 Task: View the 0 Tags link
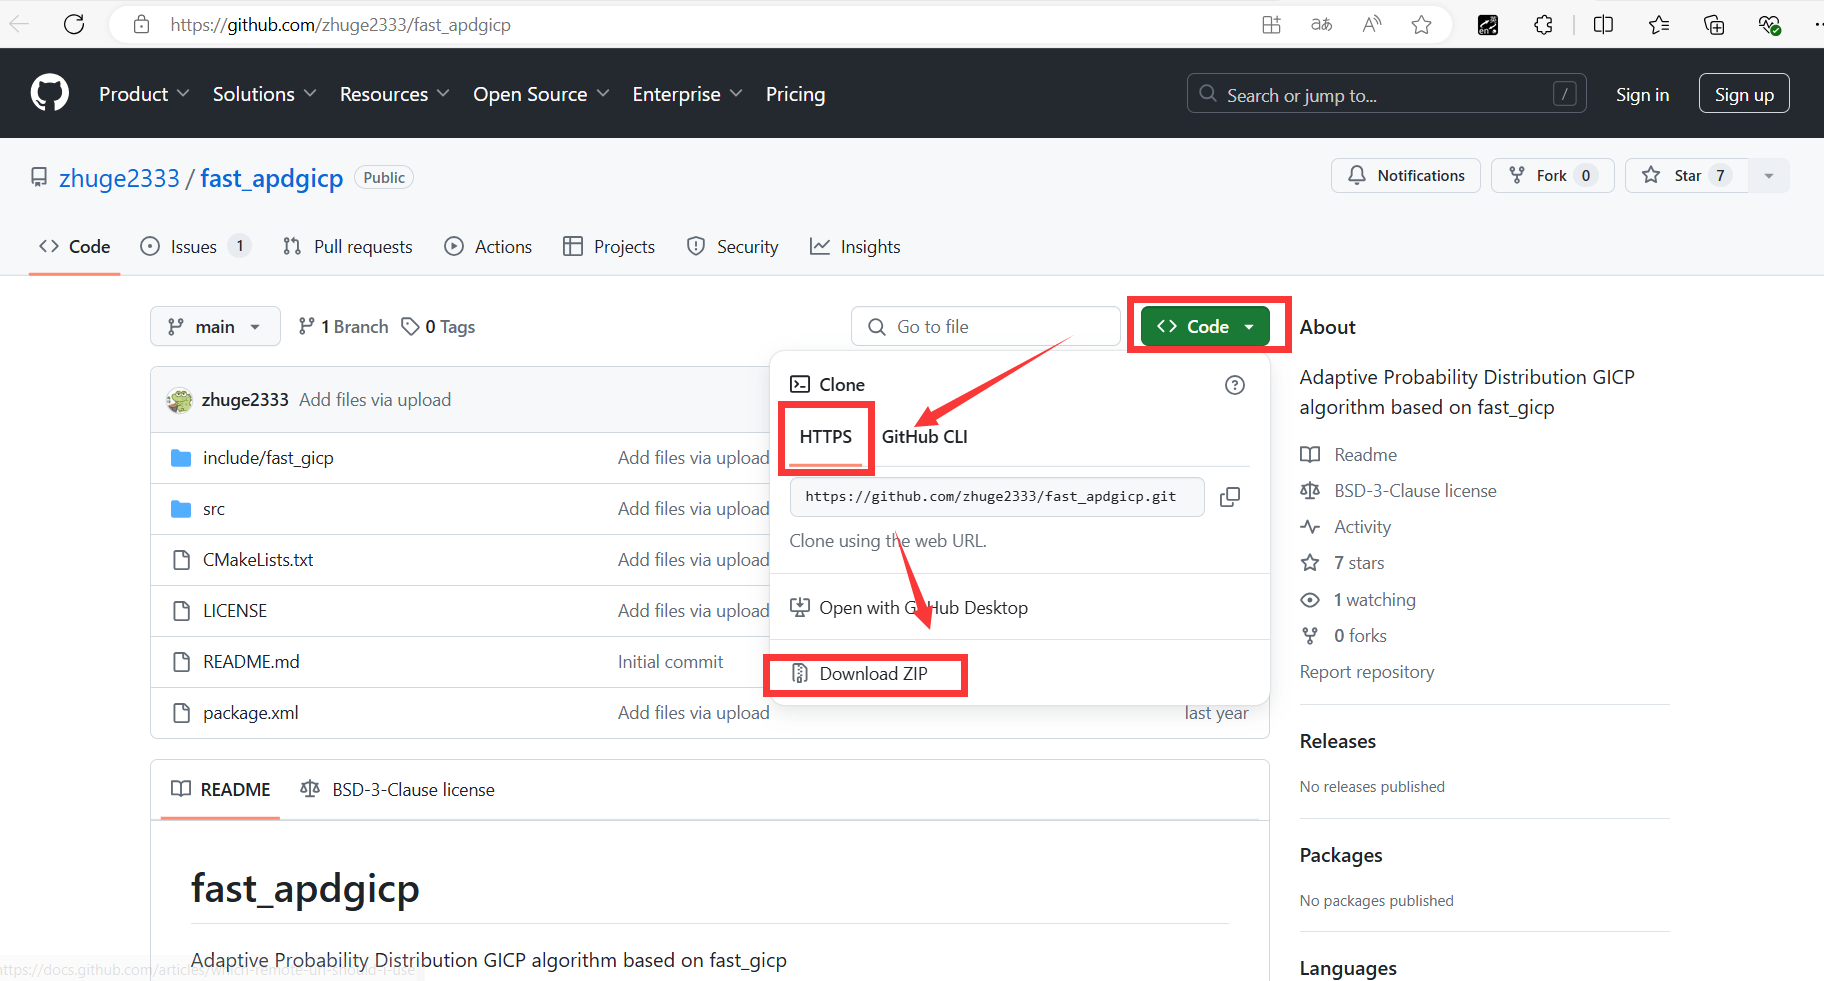click(438, 327)
